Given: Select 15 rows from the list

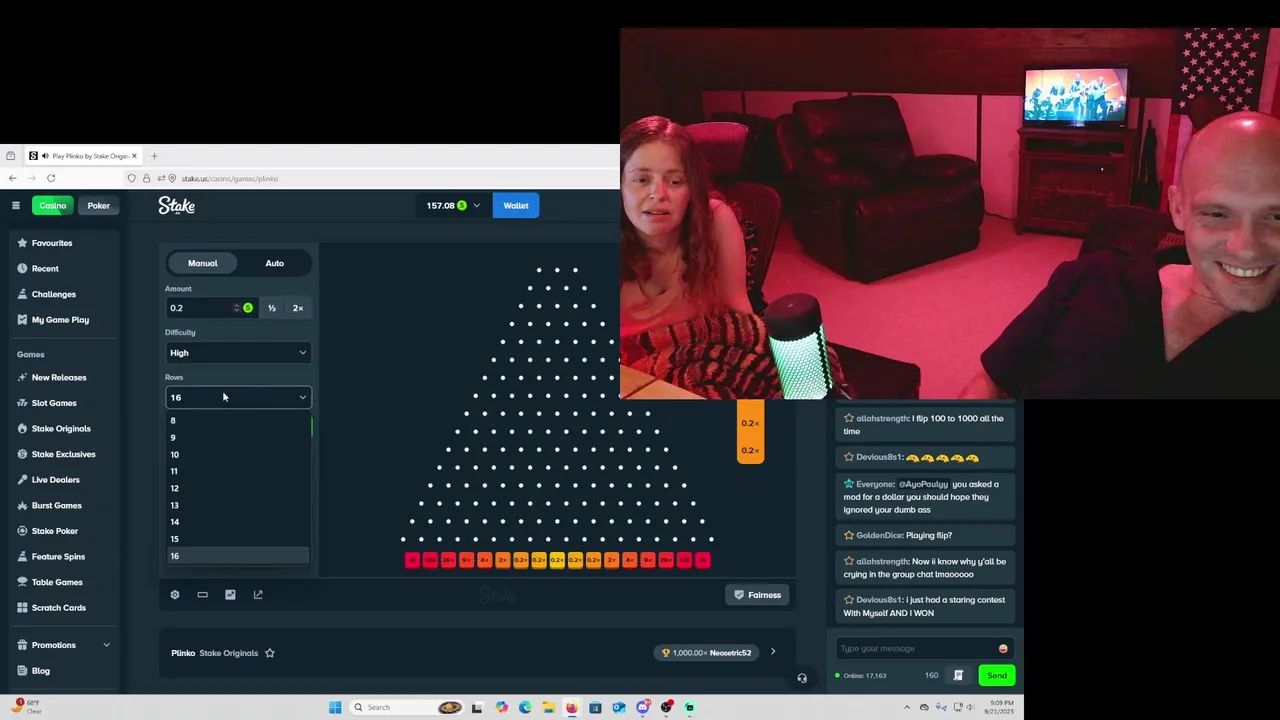Looking at the screenshot, I should [x=237, y=539].
